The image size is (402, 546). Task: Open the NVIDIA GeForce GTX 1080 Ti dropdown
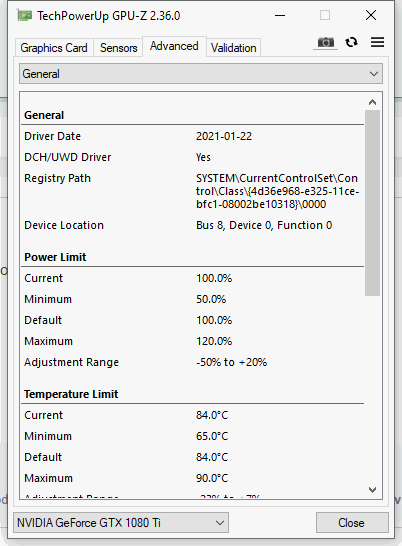click(121, 522)
